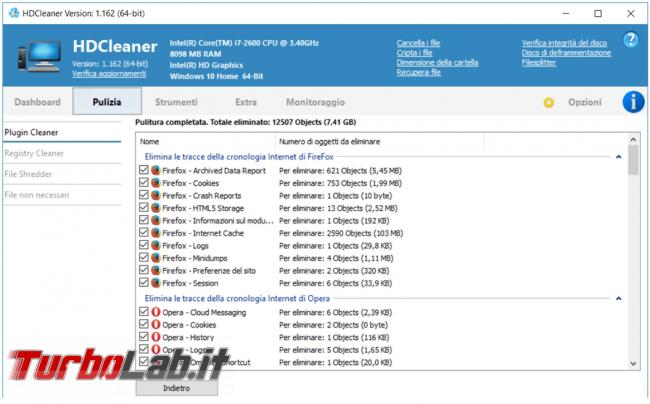This screenshot has width=650, height=404.
Task: Click the scrollbar up arrow
Action: [x=633, y=140]
